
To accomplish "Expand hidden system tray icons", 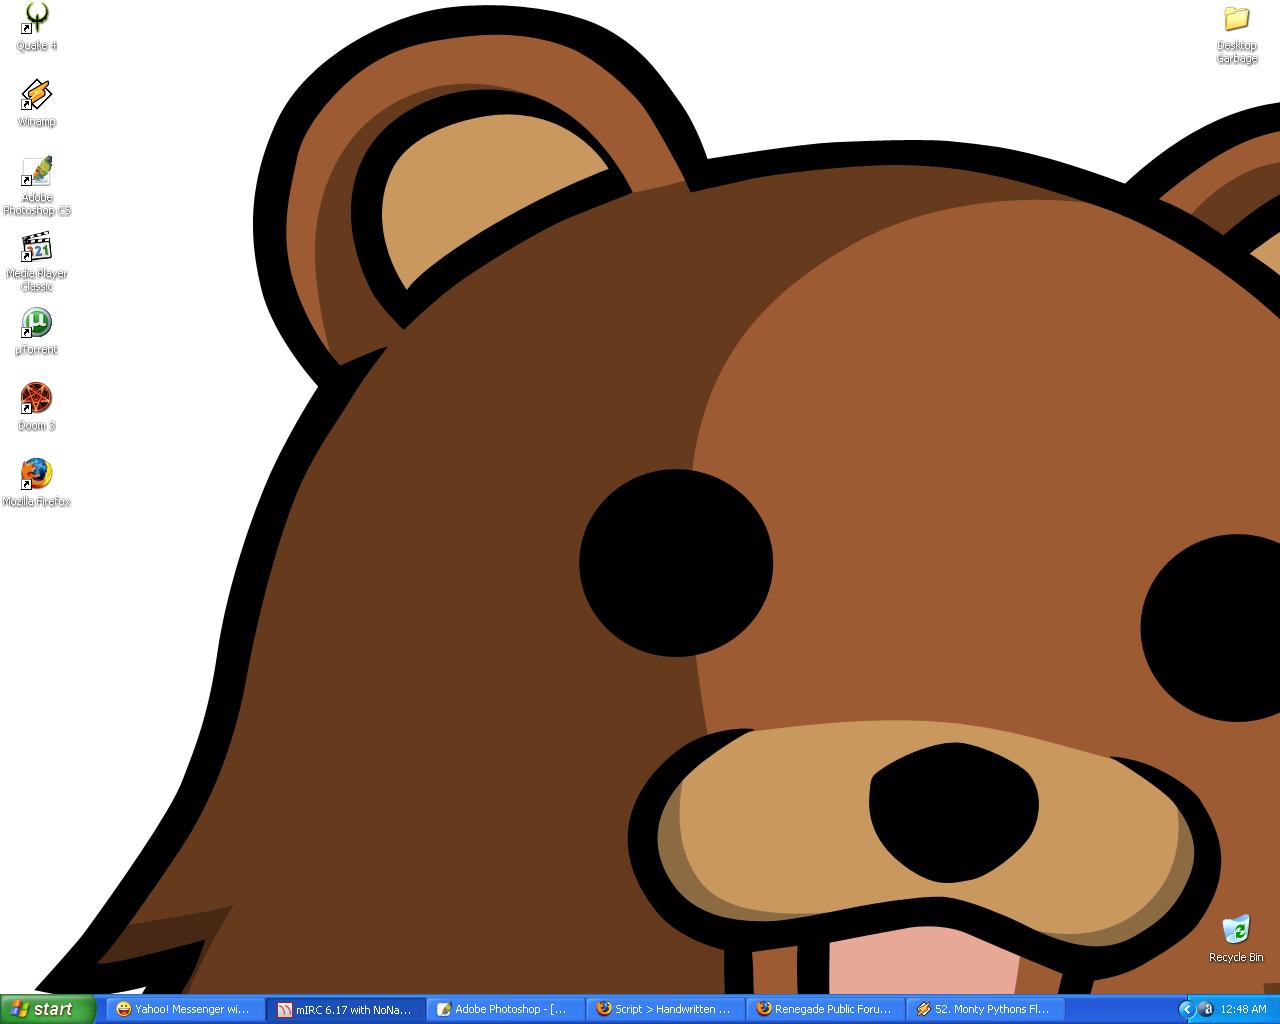I will point(1187,1009).
